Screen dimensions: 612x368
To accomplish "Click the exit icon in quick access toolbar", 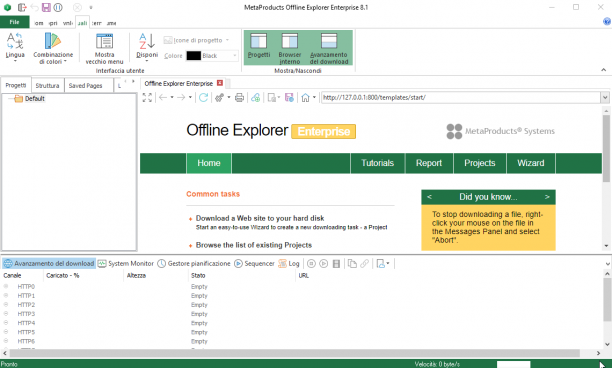I will pyautogui.click(x=22, y=7).
